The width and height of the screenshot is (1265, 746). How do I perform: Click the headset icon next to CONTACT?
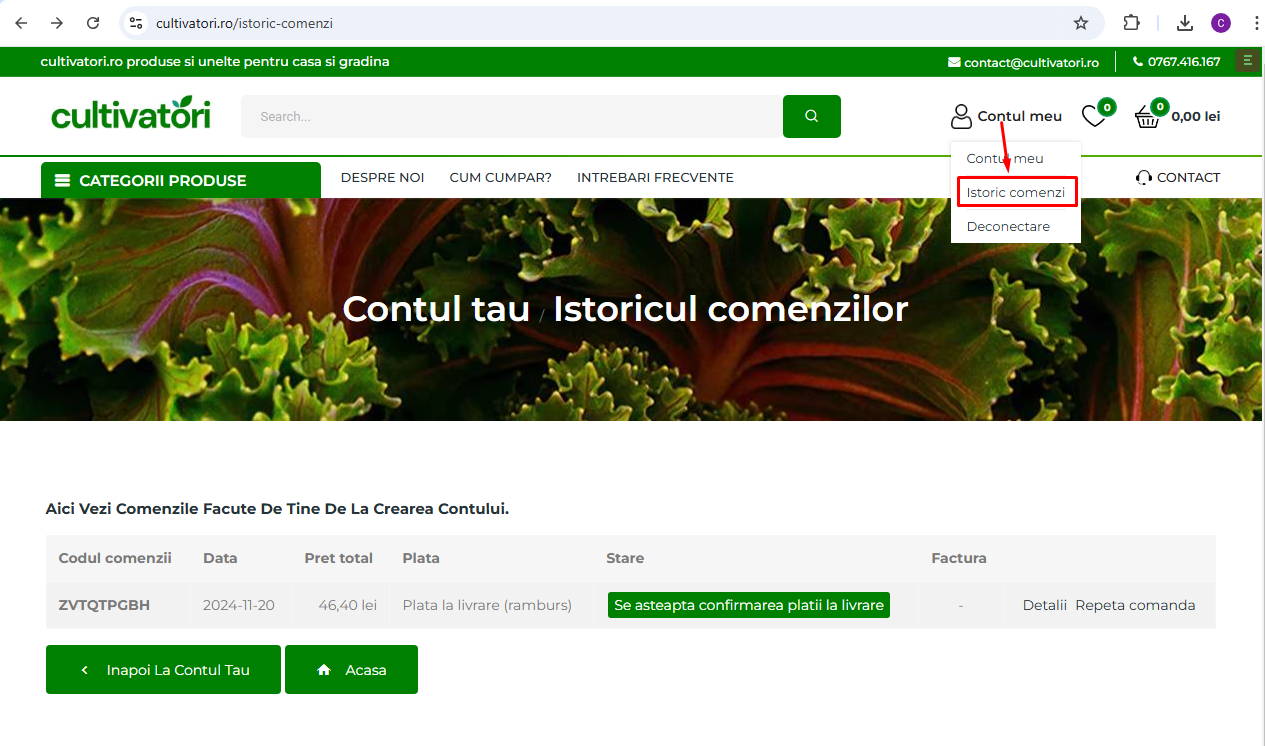pyautogui.click(x=1144, y=178)
